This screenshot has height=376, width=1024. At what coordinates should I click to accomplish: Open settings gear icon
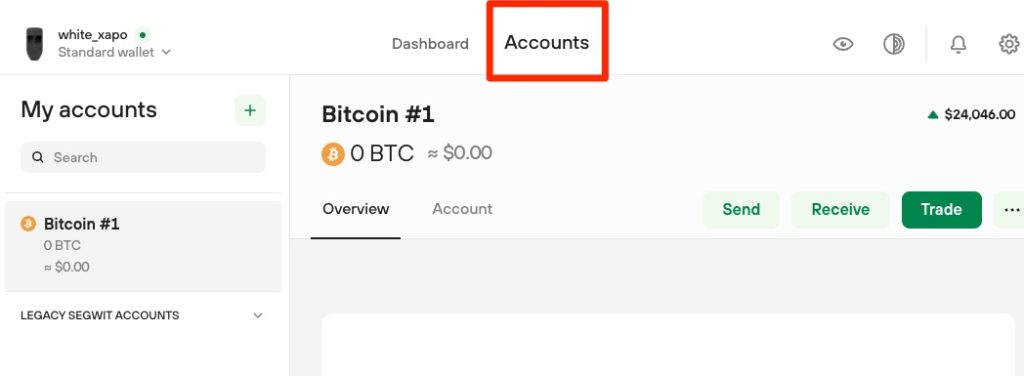1009,44
